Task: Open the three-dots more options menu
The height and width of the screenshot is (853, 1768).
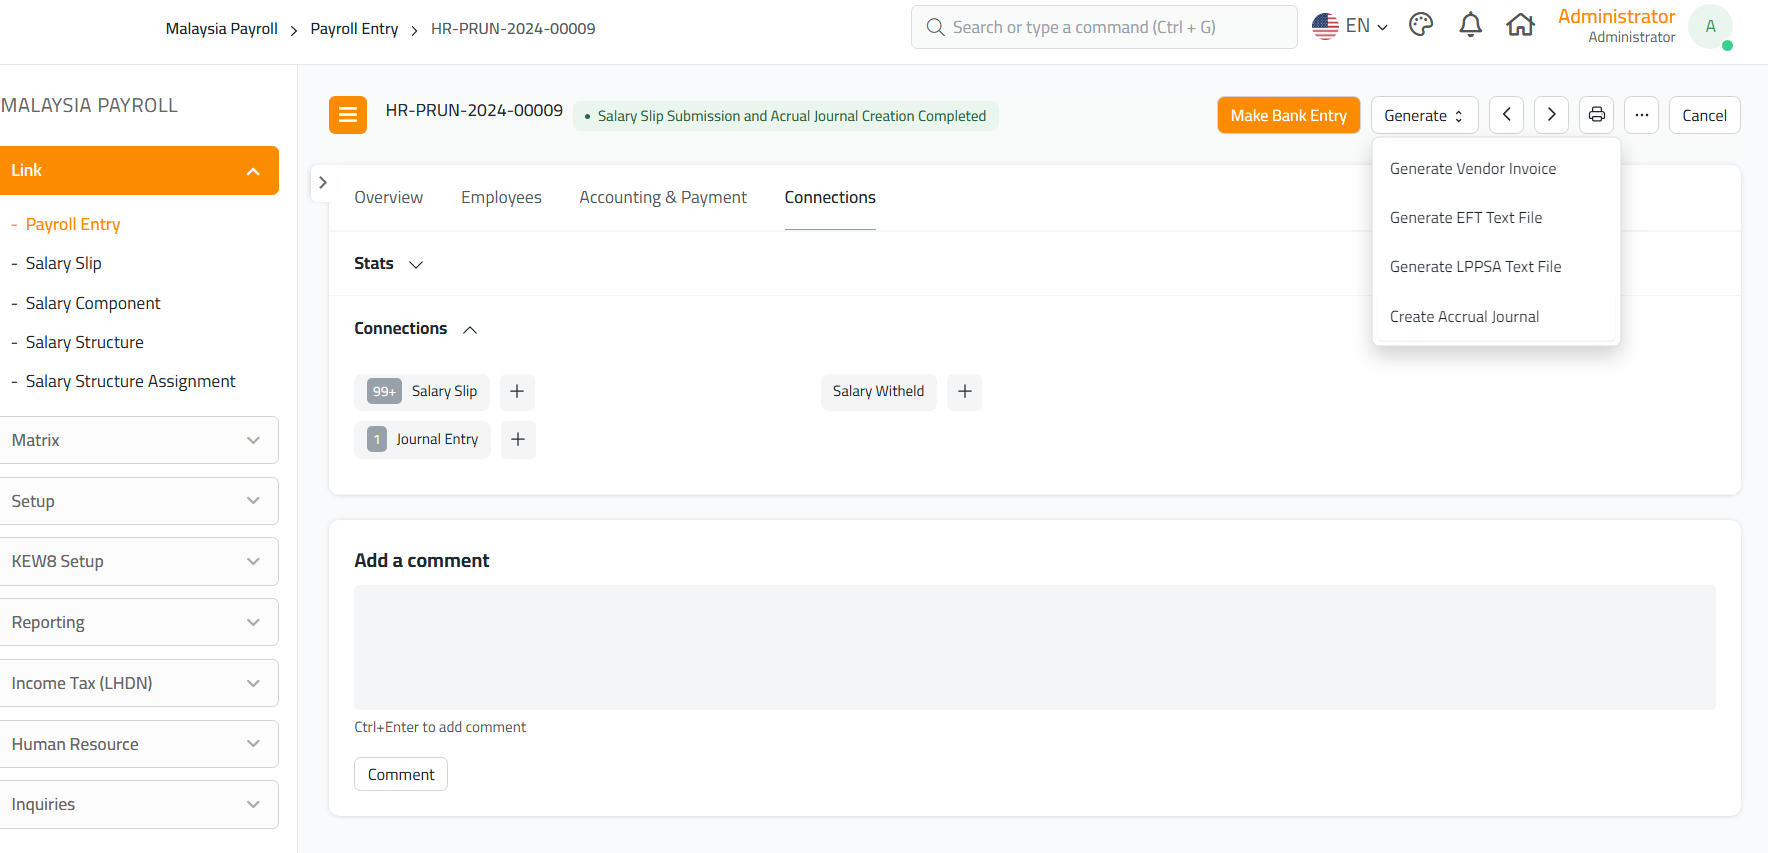Action: [1641, 115]
